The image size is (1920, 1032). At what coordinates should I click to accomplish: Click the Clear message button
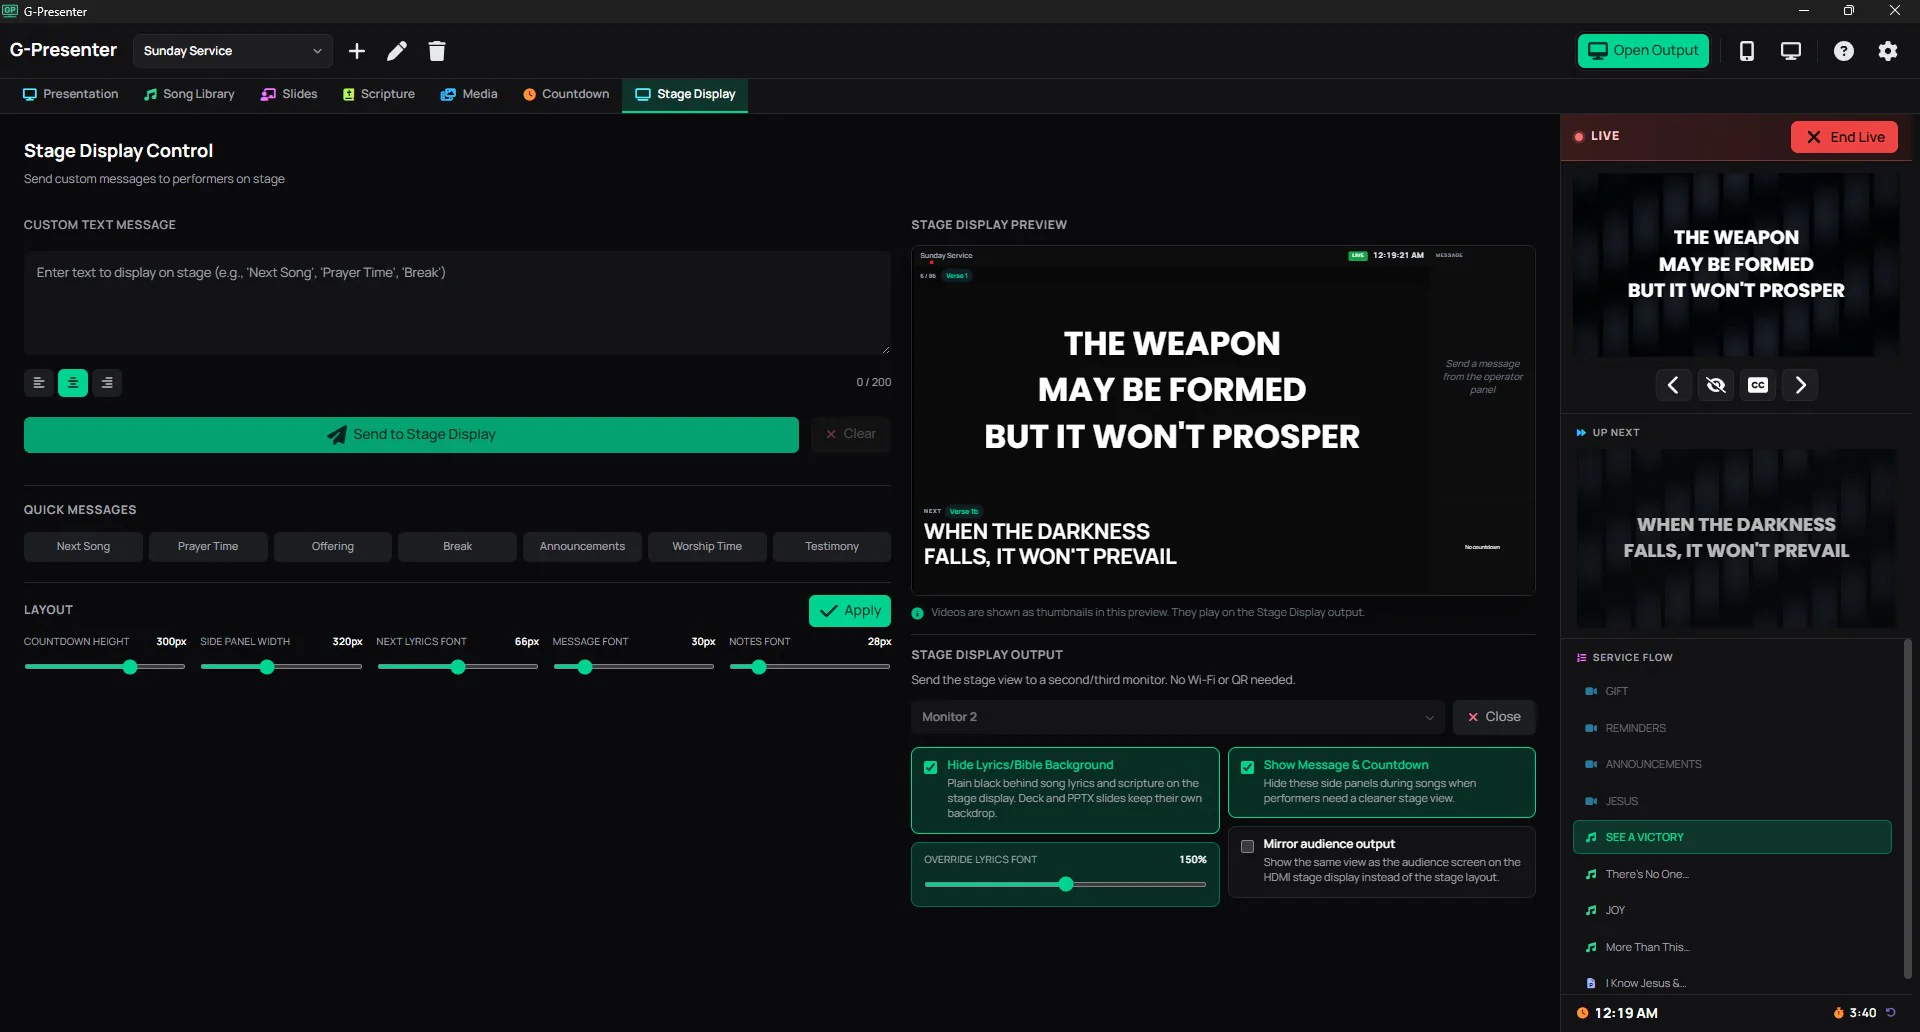click(x=851, y=434)
